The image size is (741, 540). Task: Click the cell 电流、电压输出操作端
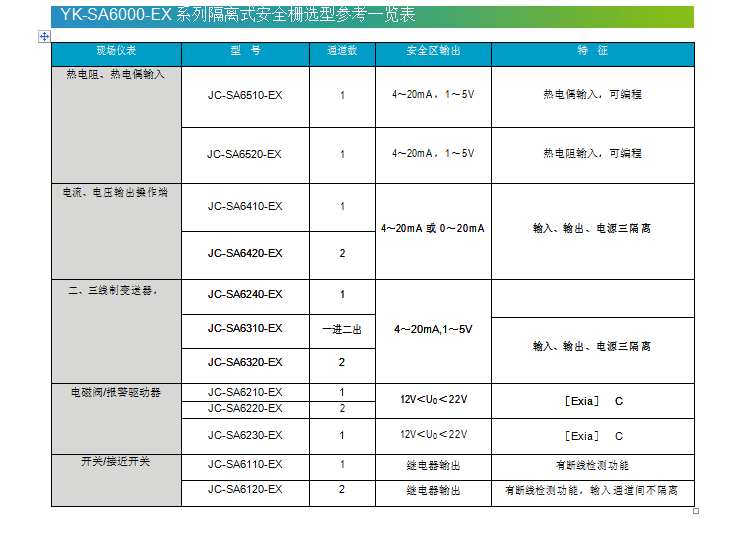(116, 231)
